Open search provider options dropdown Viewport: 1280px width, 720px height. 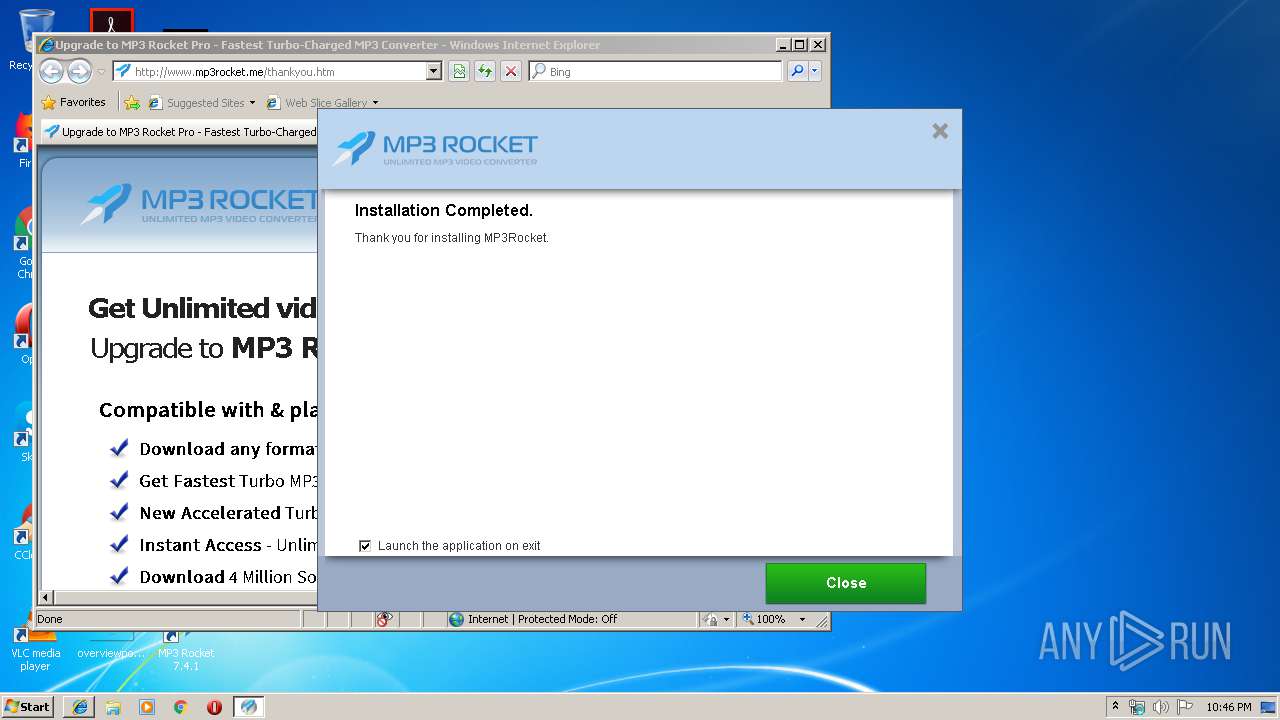point(815,71)
